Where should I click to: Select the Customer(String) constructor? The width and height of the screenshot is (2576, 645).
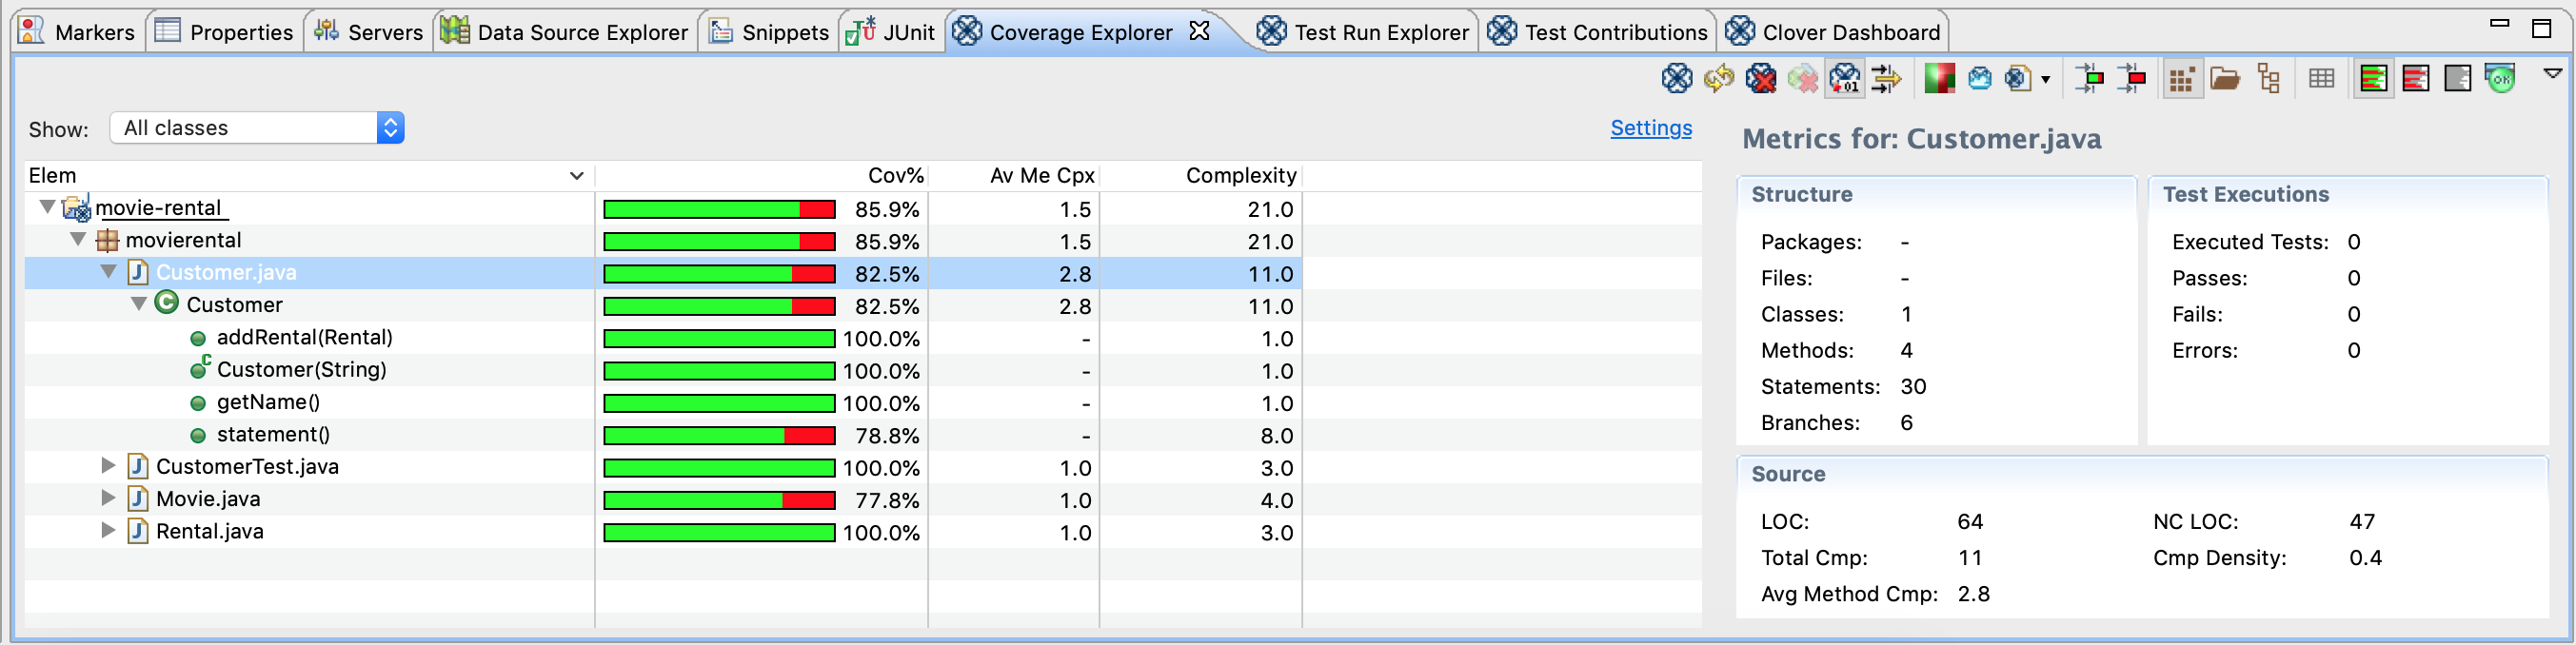click(x=301, y=369)
